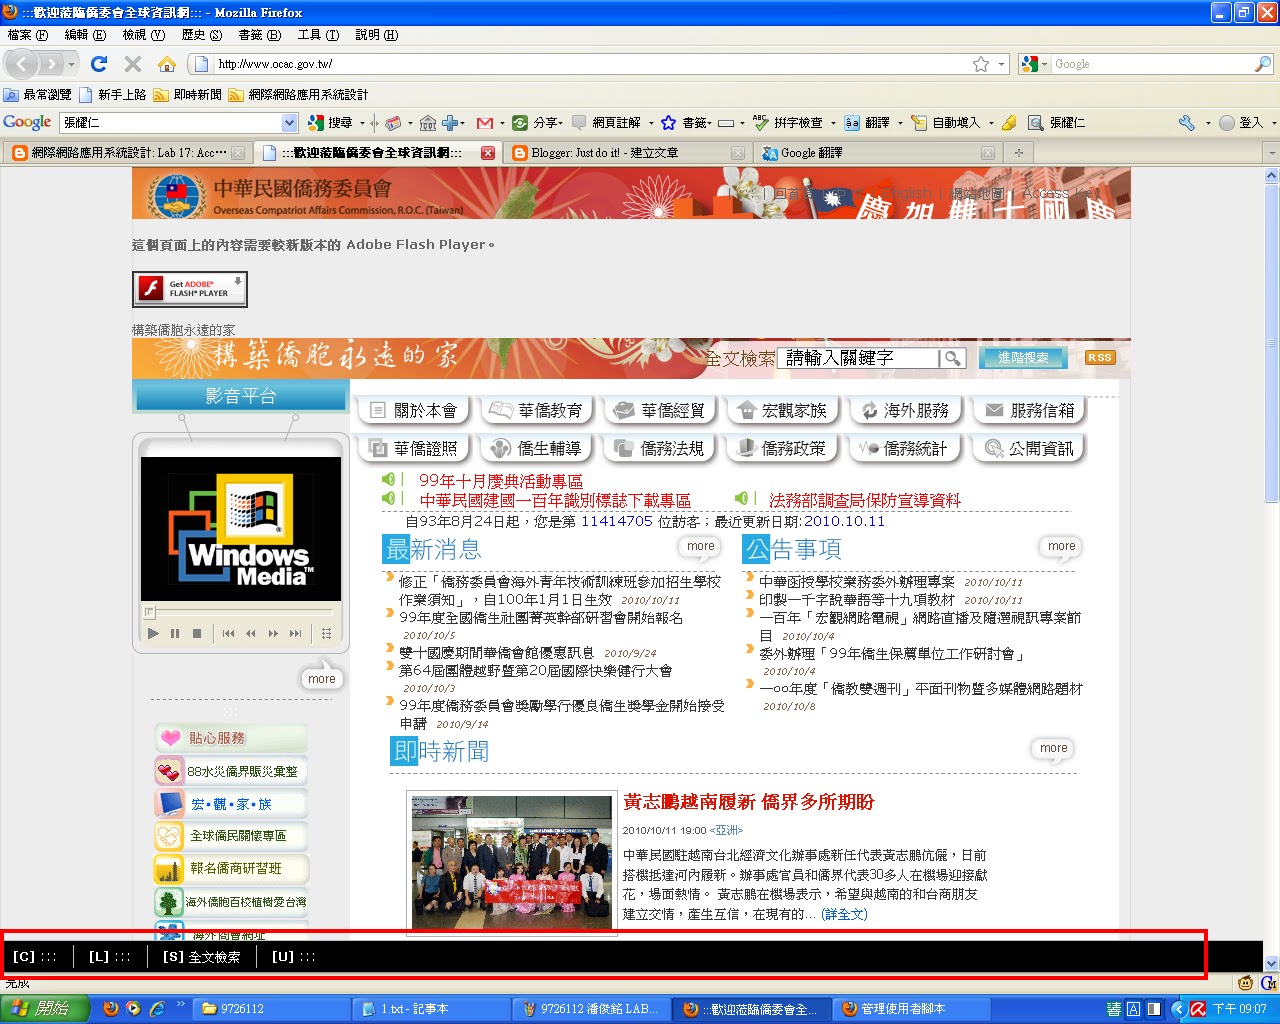1280x1024 pixels.
Task: Click the full-text search magnifier button
Action: pos(953,358)
